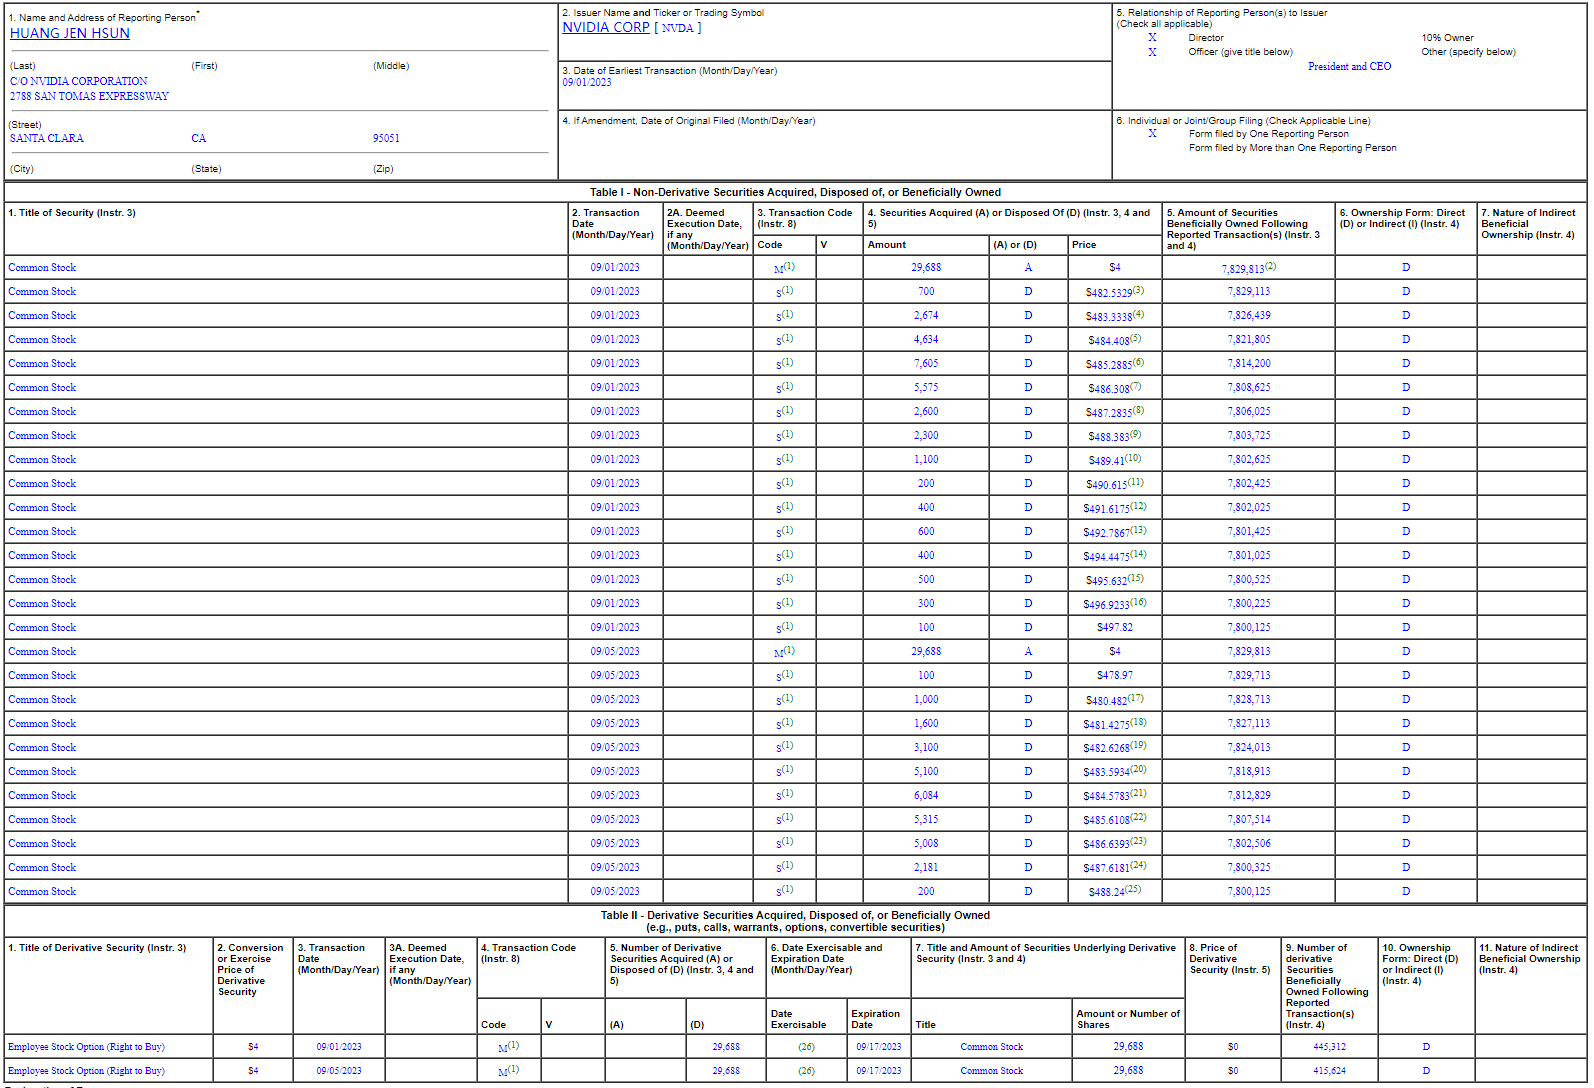Viewport: 1594px width, 1088px height.
Task: Toggle the Director relationship checkbox
Action: click(x=1152, y=38)
